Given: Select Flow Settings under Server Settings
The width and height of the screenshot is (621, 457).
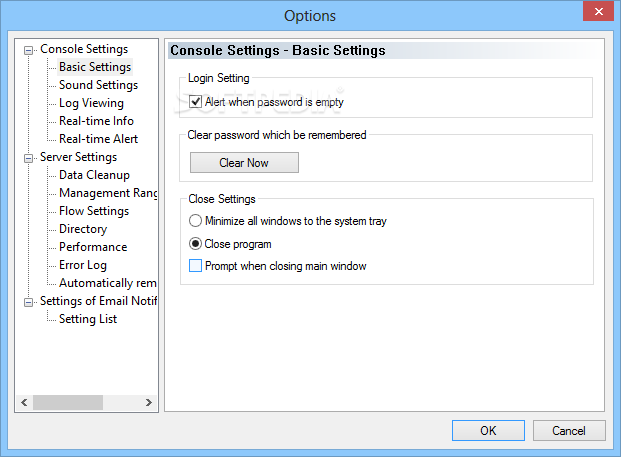Looking at the screenshot, I should click(x=94, y=211).
